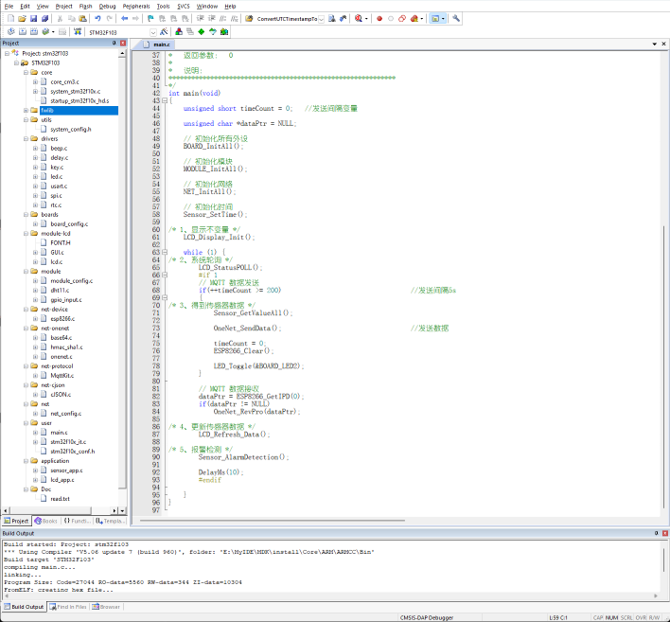Collapse the main function fold marker
Screen dimensions: 670x622
pos(165,100)
